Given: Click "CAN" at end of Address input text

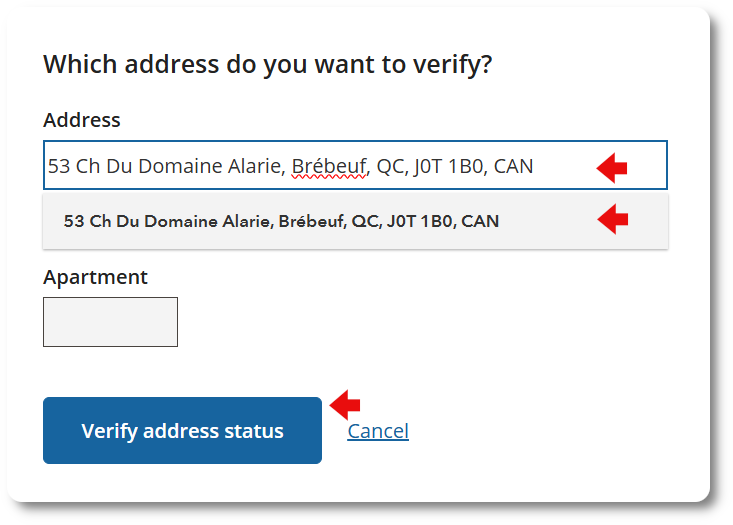Looking at the screenshot, I should tap(513, 166).
